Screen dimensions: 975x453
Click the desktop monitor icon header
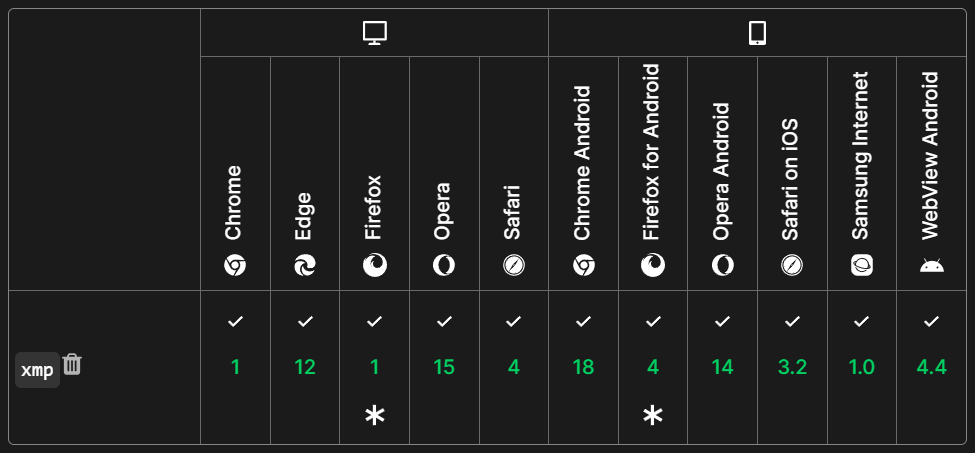pyautogui.click(x=375, y=33)
